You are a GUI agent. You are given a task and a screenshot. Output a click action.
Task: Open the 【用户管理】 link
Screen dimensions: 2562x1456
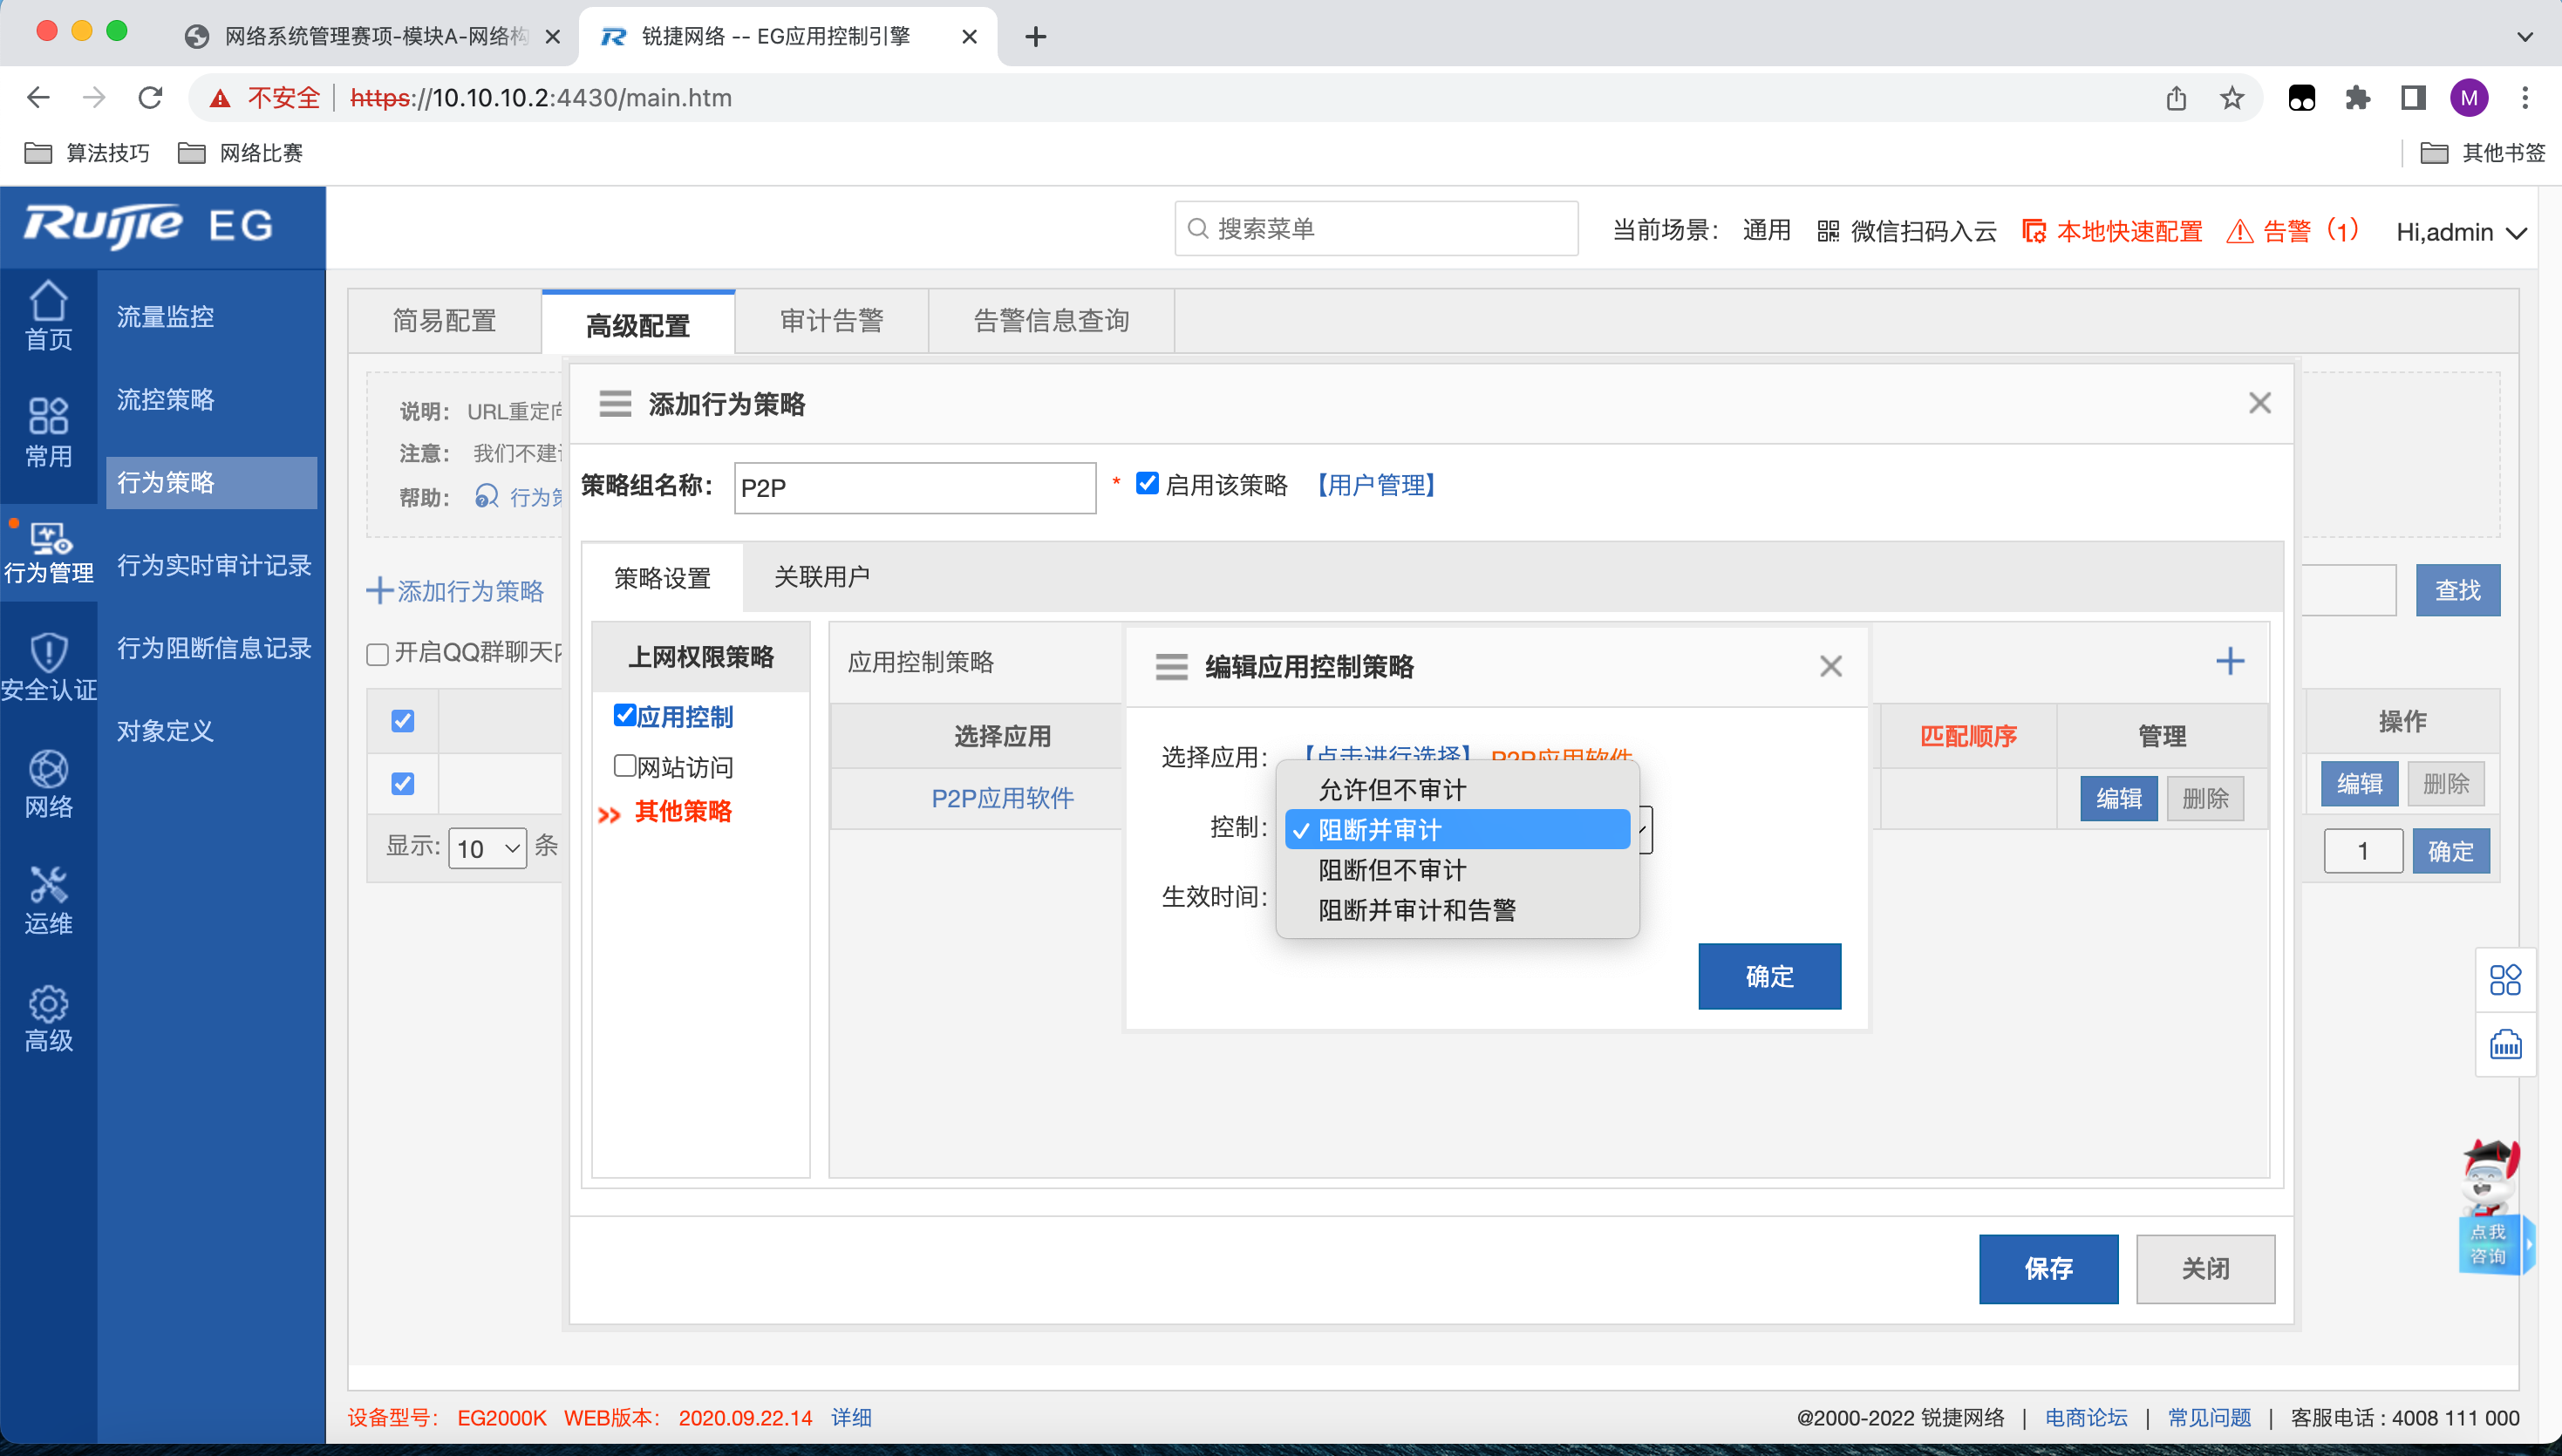point(1375,485)
